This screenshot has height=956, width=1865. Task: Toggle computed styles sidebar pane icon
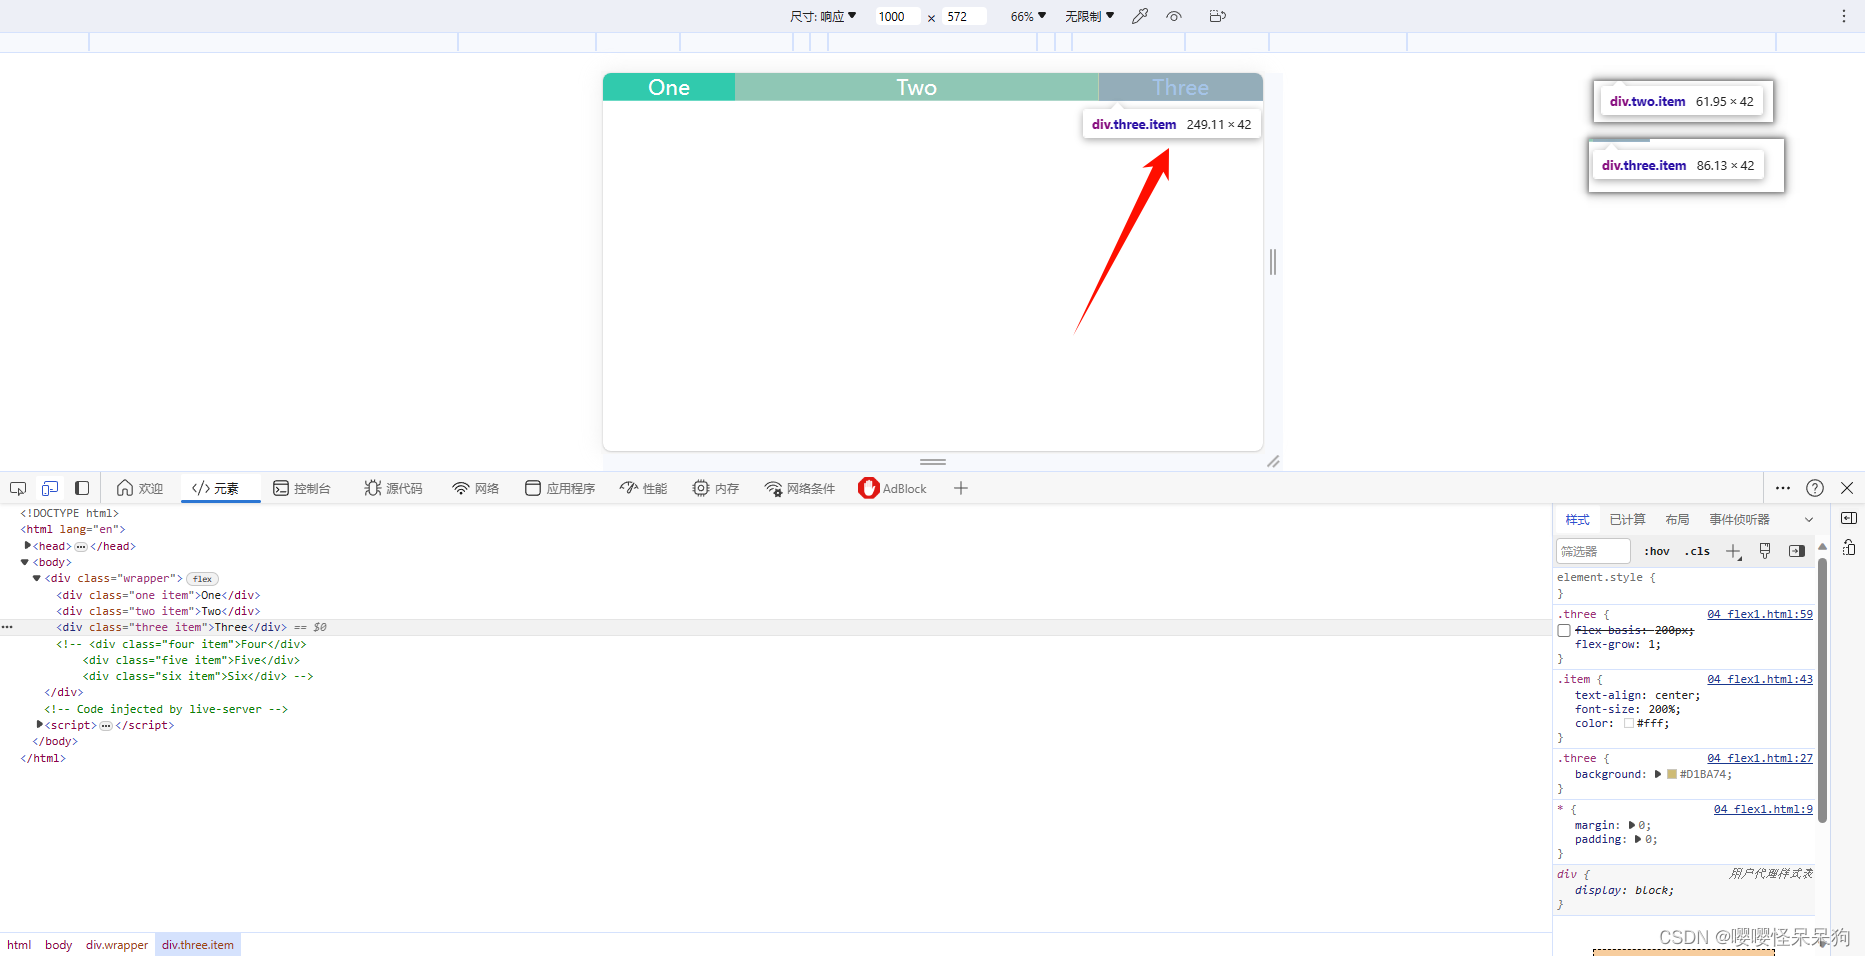(1797, 551)
